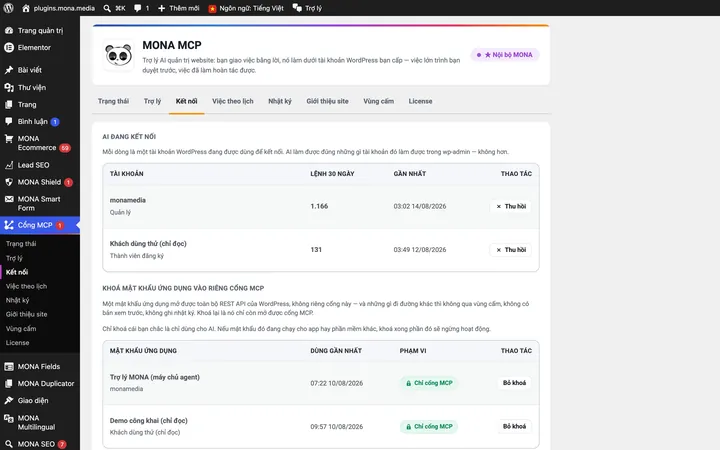Unlock Demo công khai (chỉ đọc) password
This screenshot has height=450, width=720.
514,426
